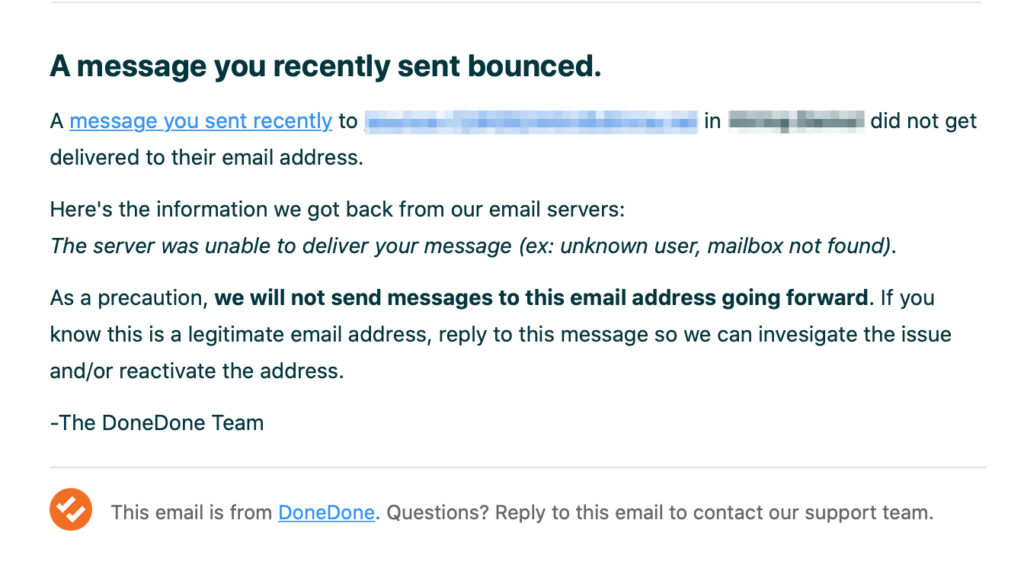
Task: Click the "A message you recently sent bounced." heading
Action: click(x=325, y=66)
